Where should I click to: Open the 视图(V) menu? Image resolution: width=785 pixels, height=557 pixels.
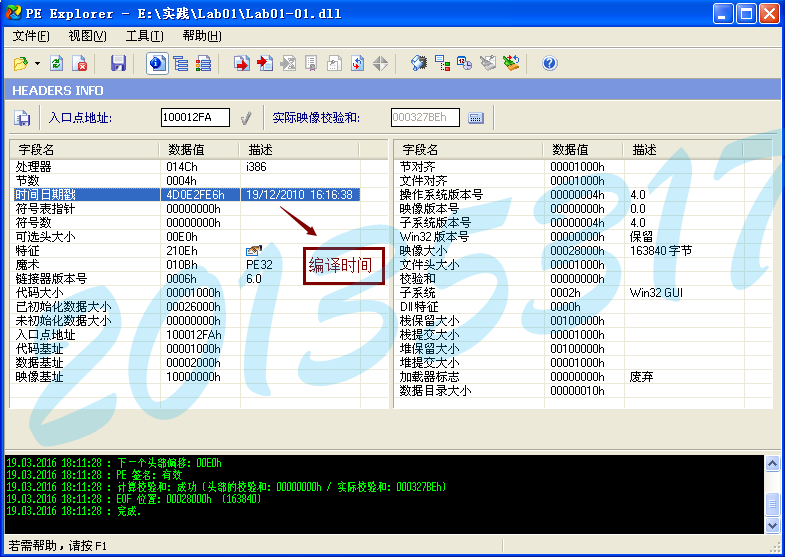tap(88, 36)
